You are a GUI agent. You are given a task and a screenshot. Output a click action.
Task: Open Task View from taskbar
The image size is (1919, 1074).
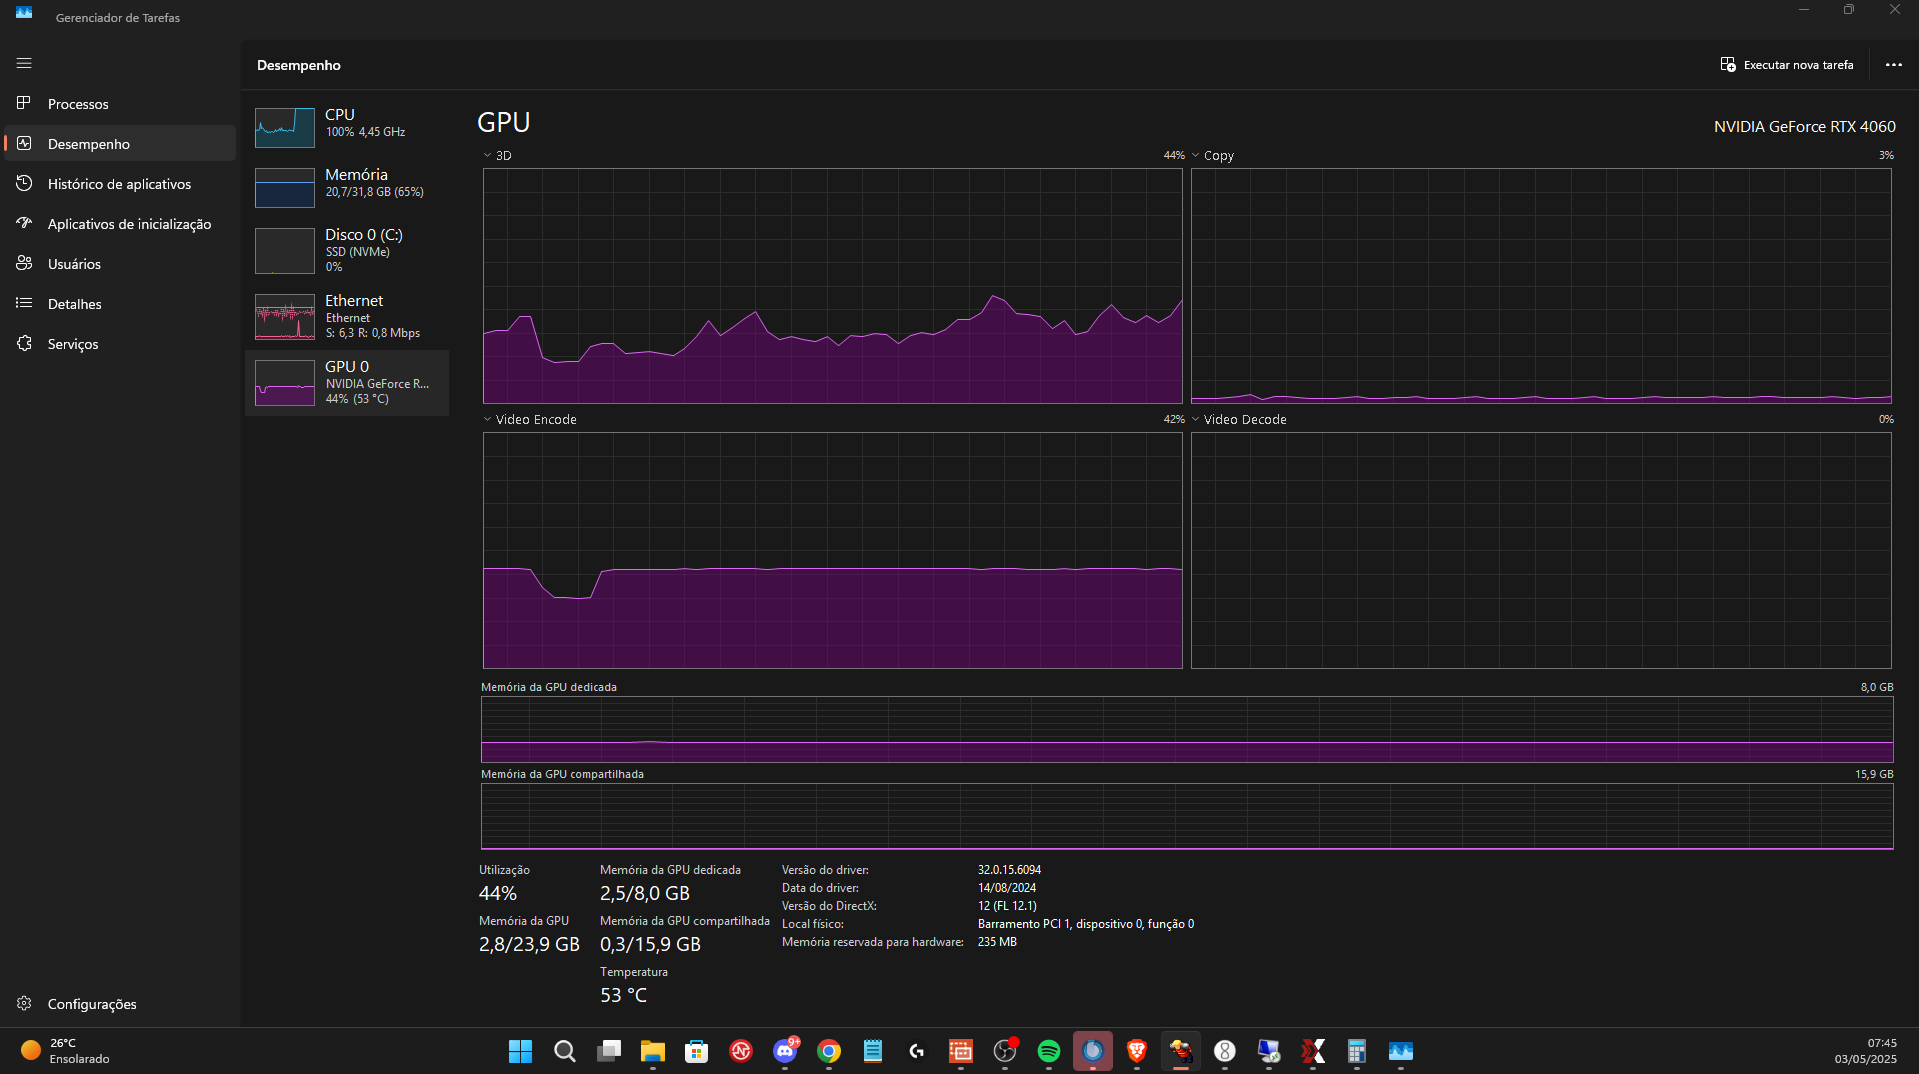coord(609,1051)
